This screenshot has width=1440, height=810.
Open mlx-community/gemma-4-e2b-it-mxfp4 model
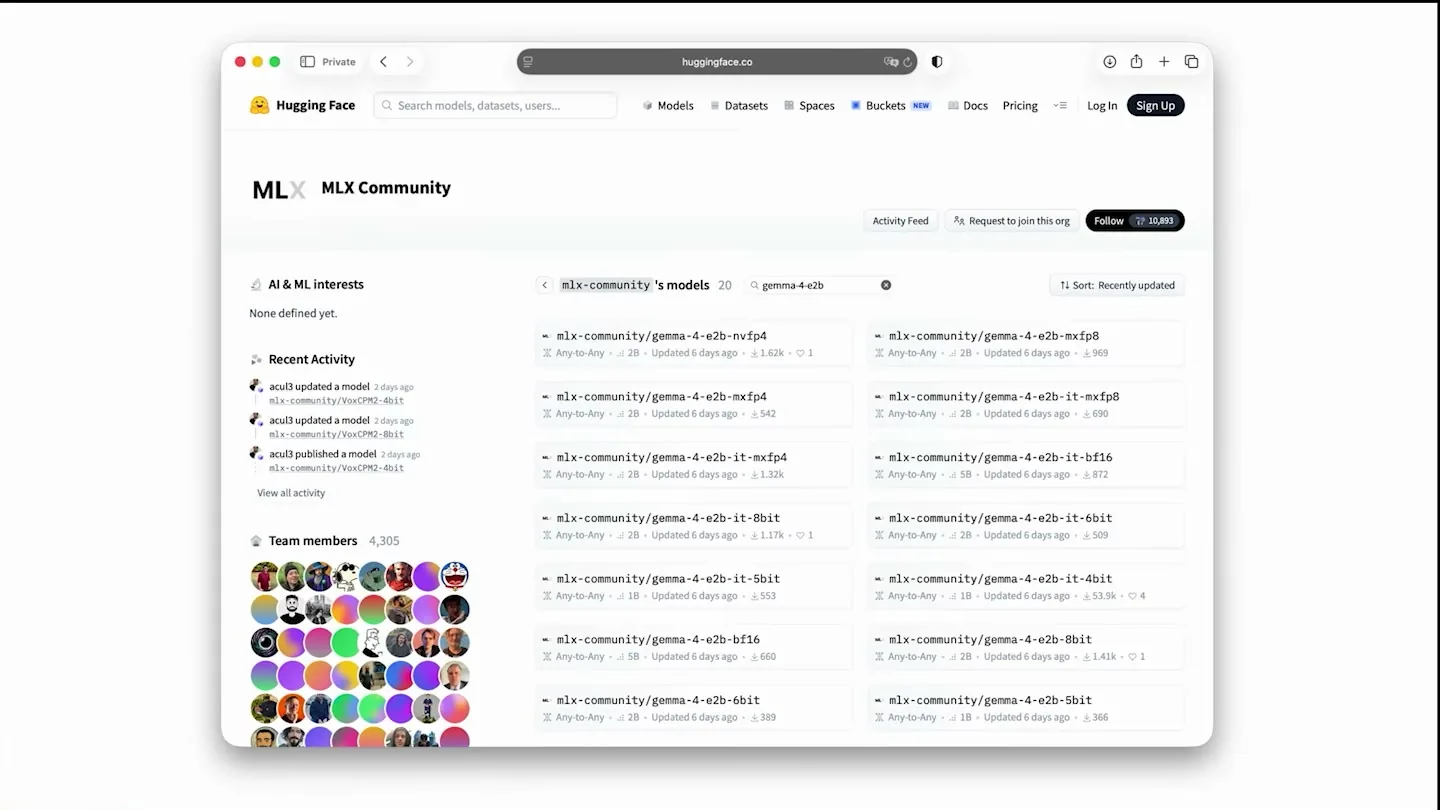coord(694,465)
